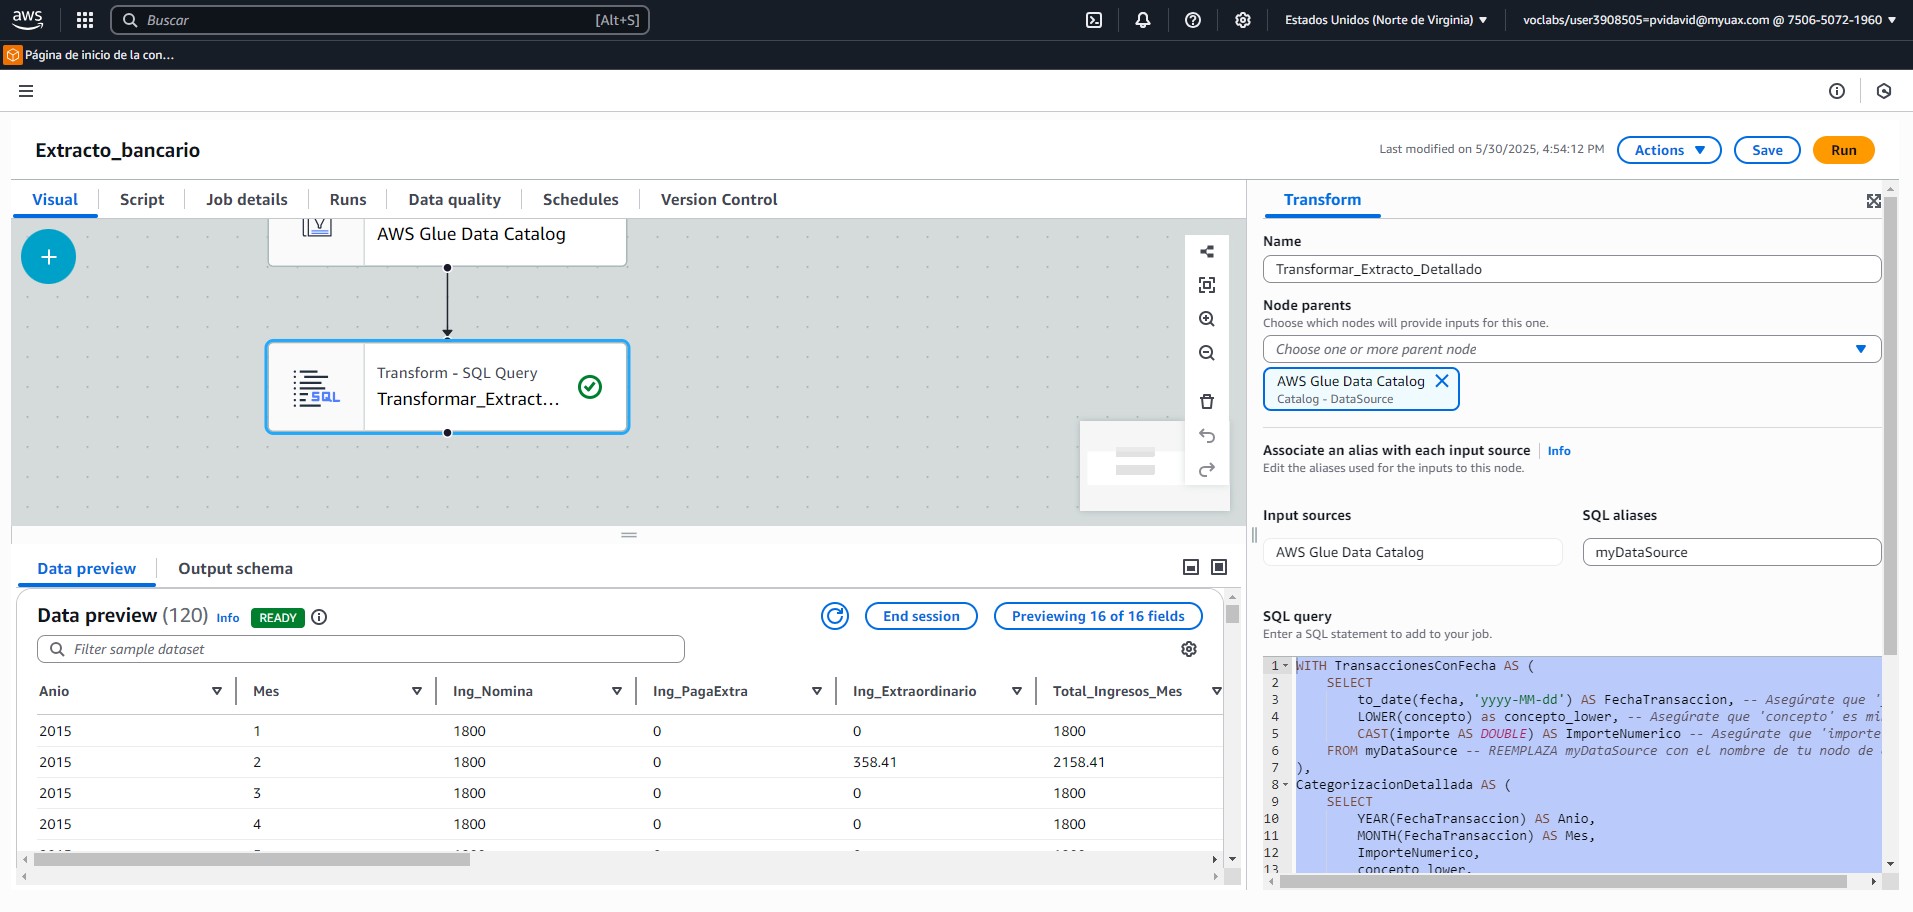Toggle the left navigation hamburger menu
The height and width of the screenshot is (912, 1913).
point(26,91)
